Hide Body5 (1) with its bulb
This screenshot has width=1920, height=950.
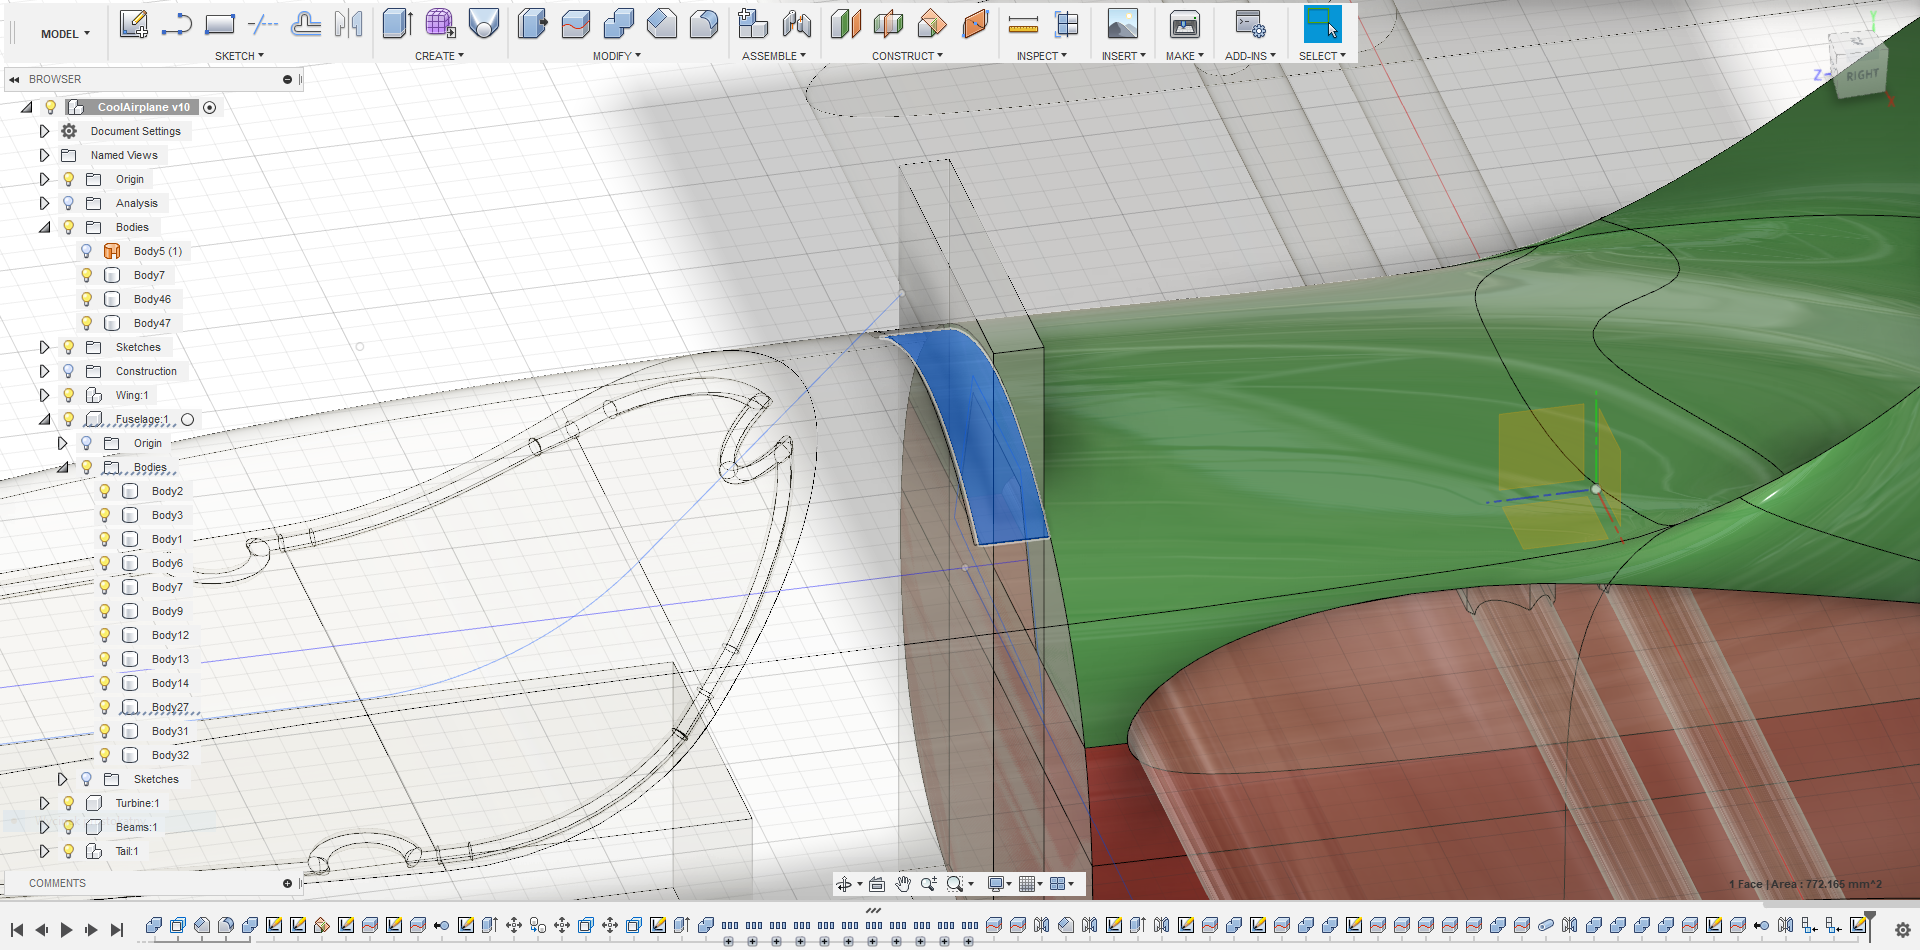click(x=87, y=251)
